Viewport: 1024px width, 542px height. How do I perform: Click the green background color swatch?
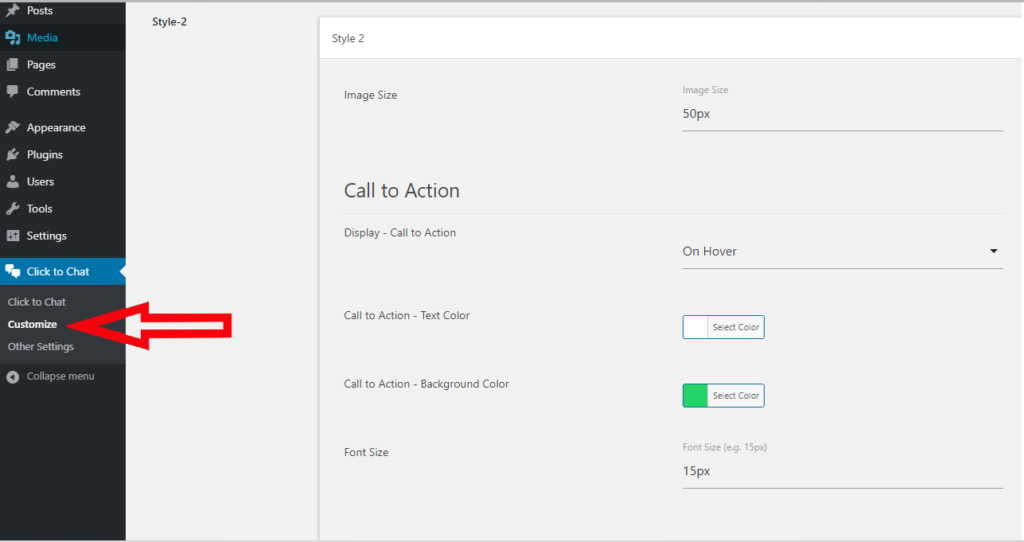point(695,396)
